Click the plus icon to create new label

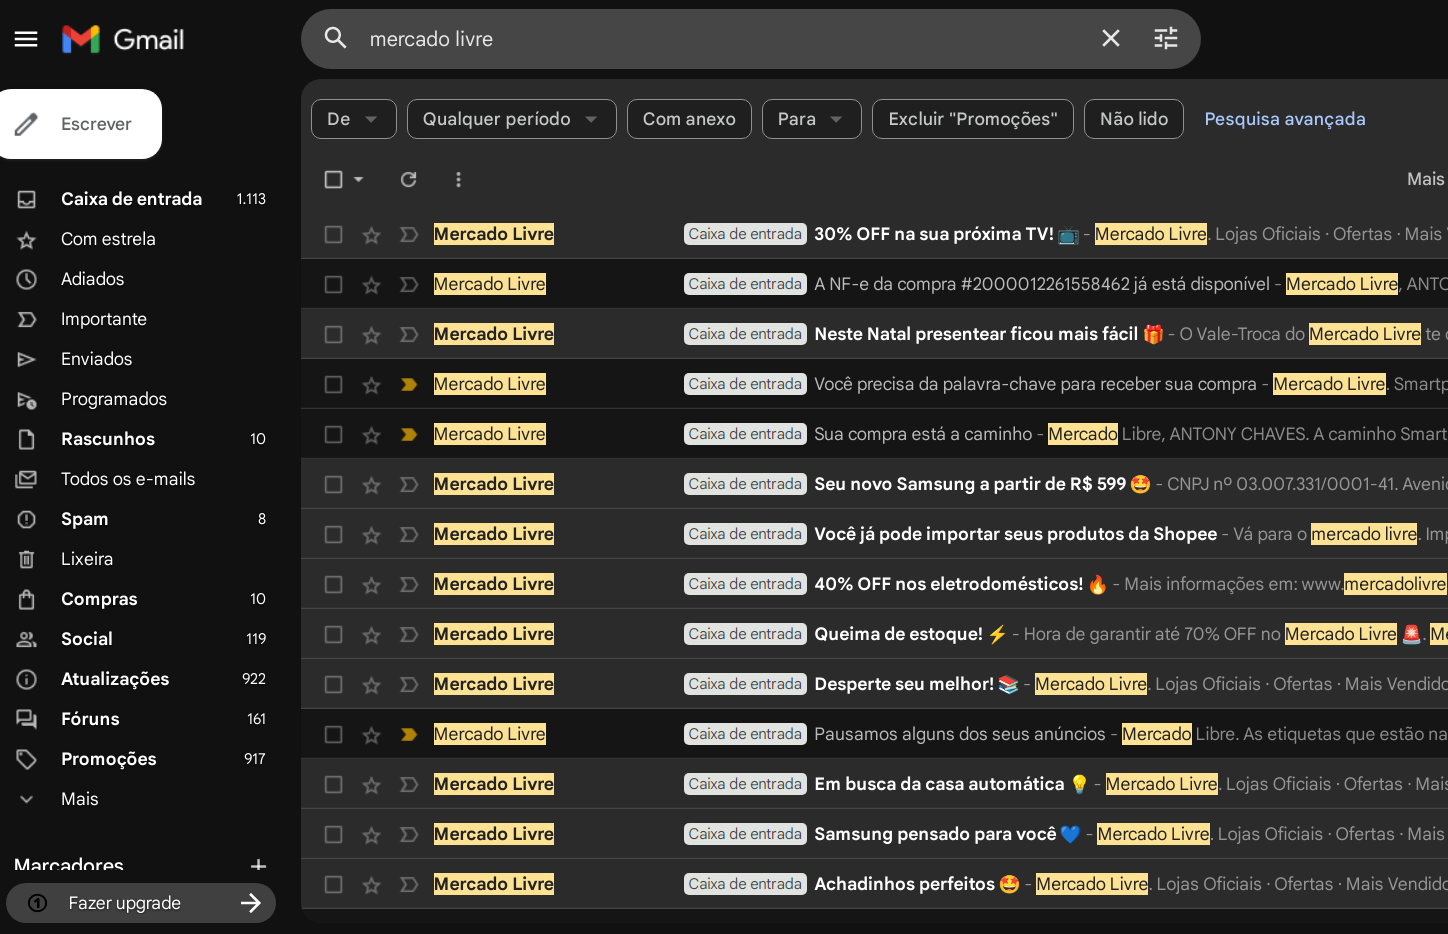pyautogui.click(x=258, y=865)
